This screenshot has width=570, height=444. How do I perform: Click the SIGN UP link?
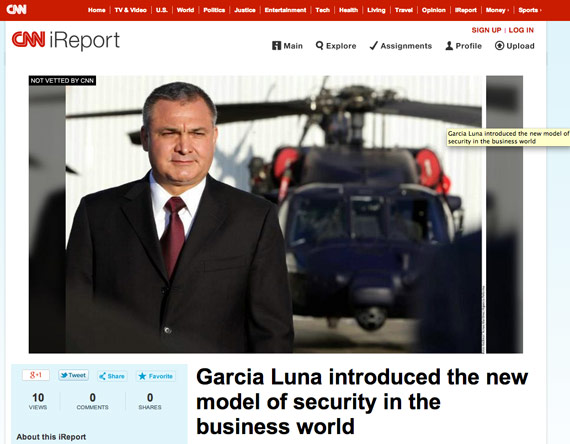click(486, 30)
